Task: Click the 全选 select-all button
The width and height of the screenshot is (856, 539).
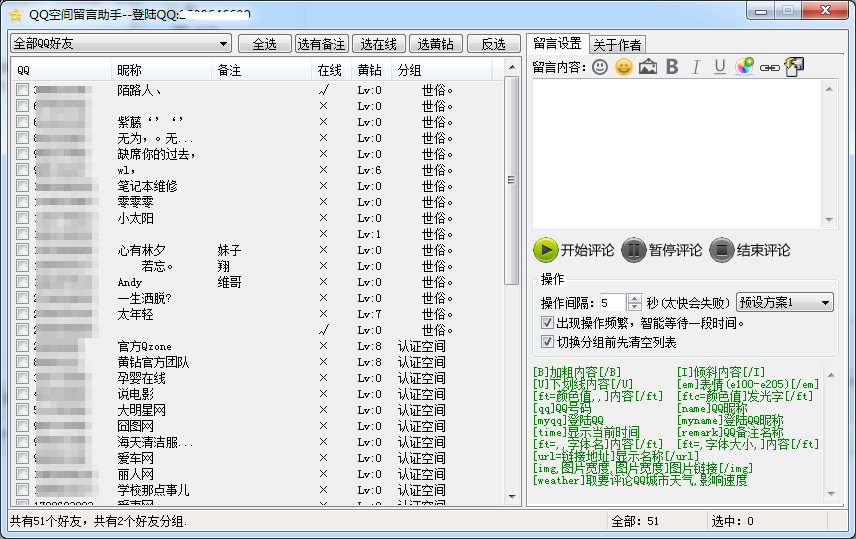Action: [264, 44]
